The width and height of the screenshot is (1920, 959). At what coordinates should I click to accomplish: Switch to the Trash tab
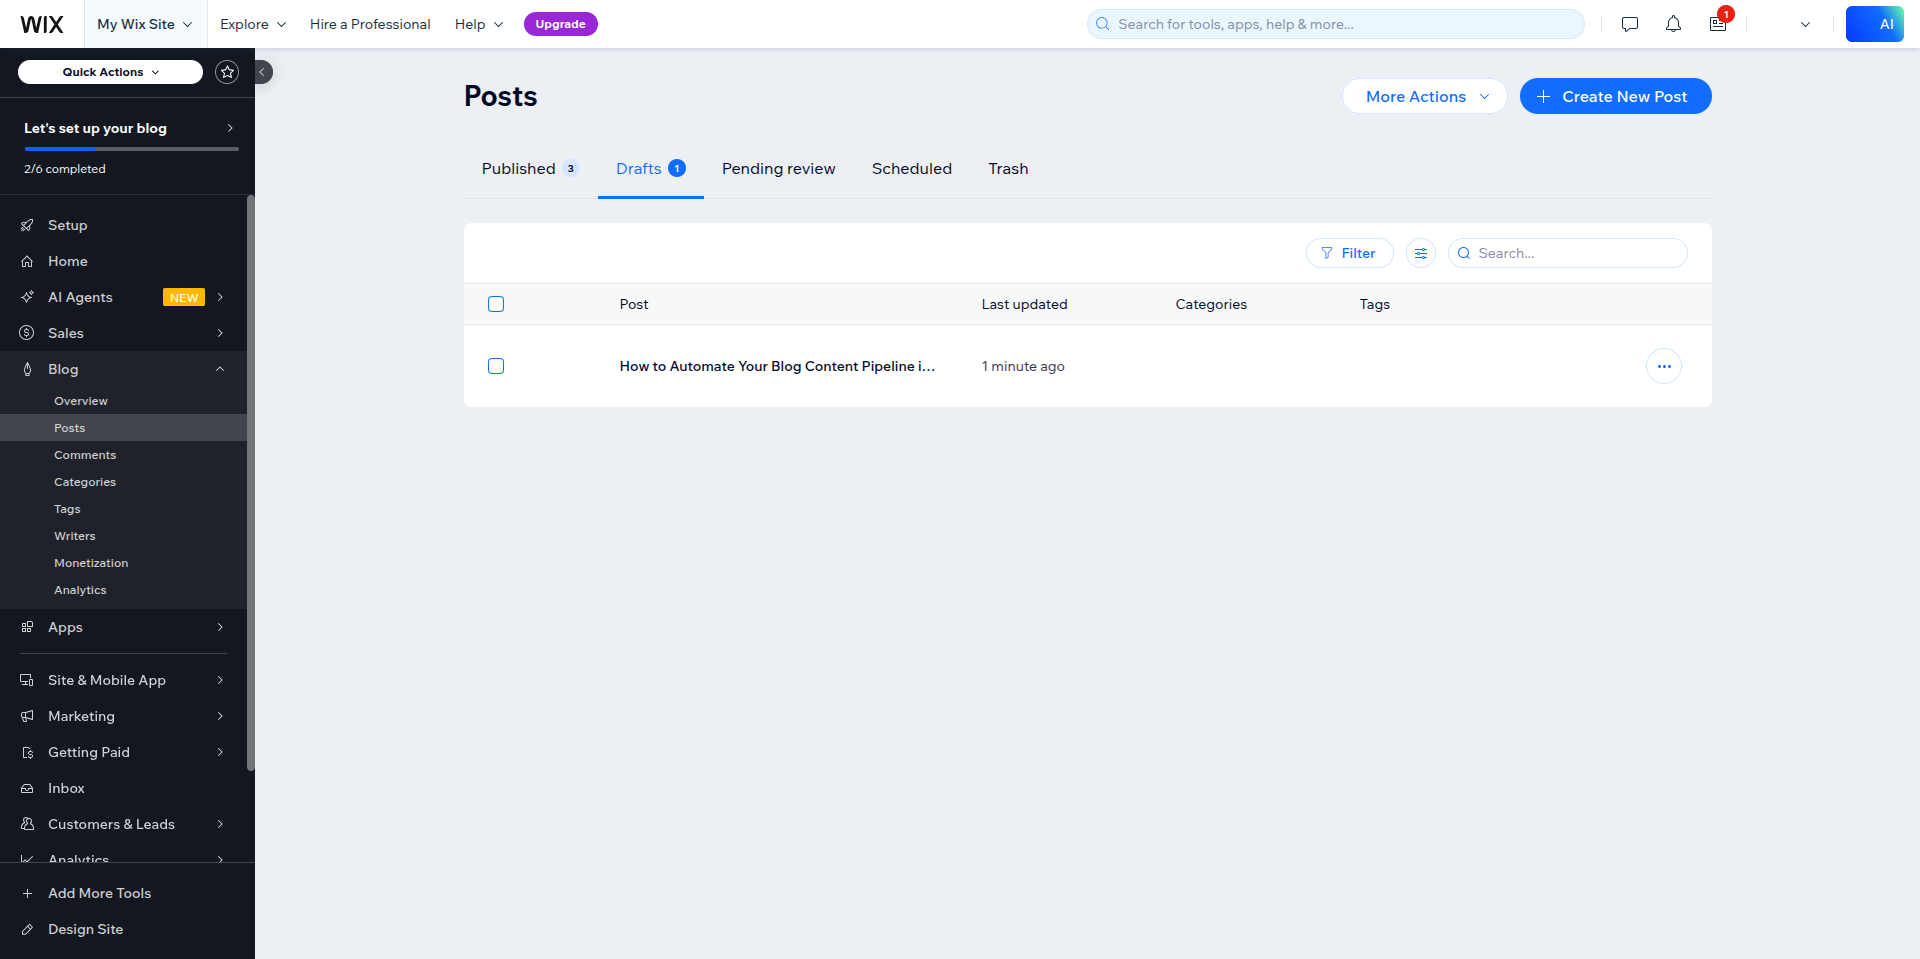(x=1008, y=169)
